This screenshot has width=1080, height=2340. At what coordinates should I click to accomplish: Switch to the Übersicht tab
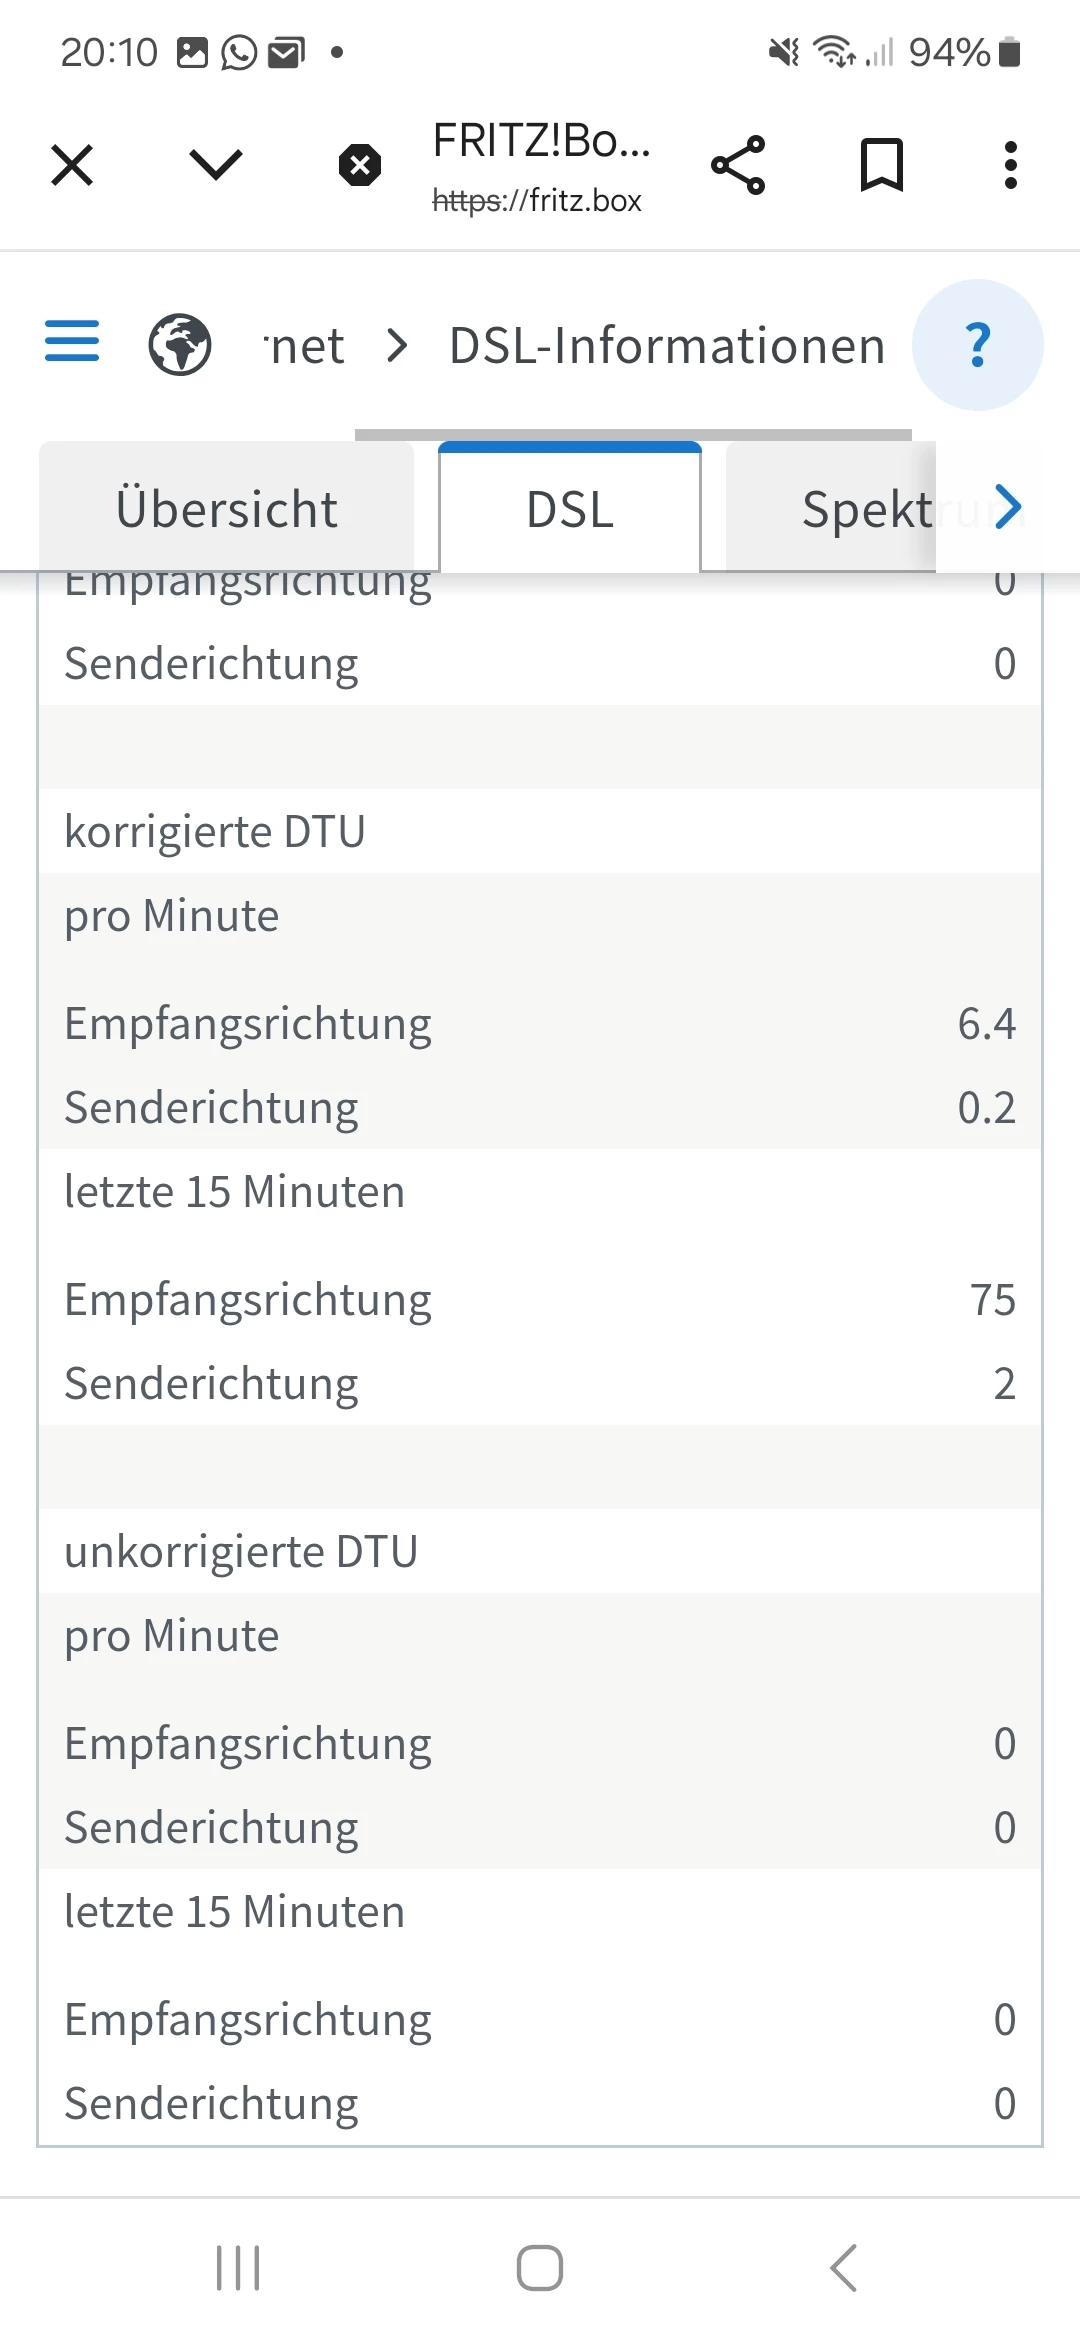[x=227, y=509]
